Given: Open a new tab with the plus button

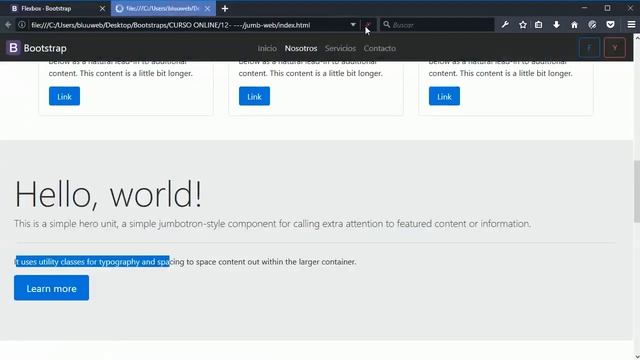Looking at the screenshot, I should click(225, 9).
